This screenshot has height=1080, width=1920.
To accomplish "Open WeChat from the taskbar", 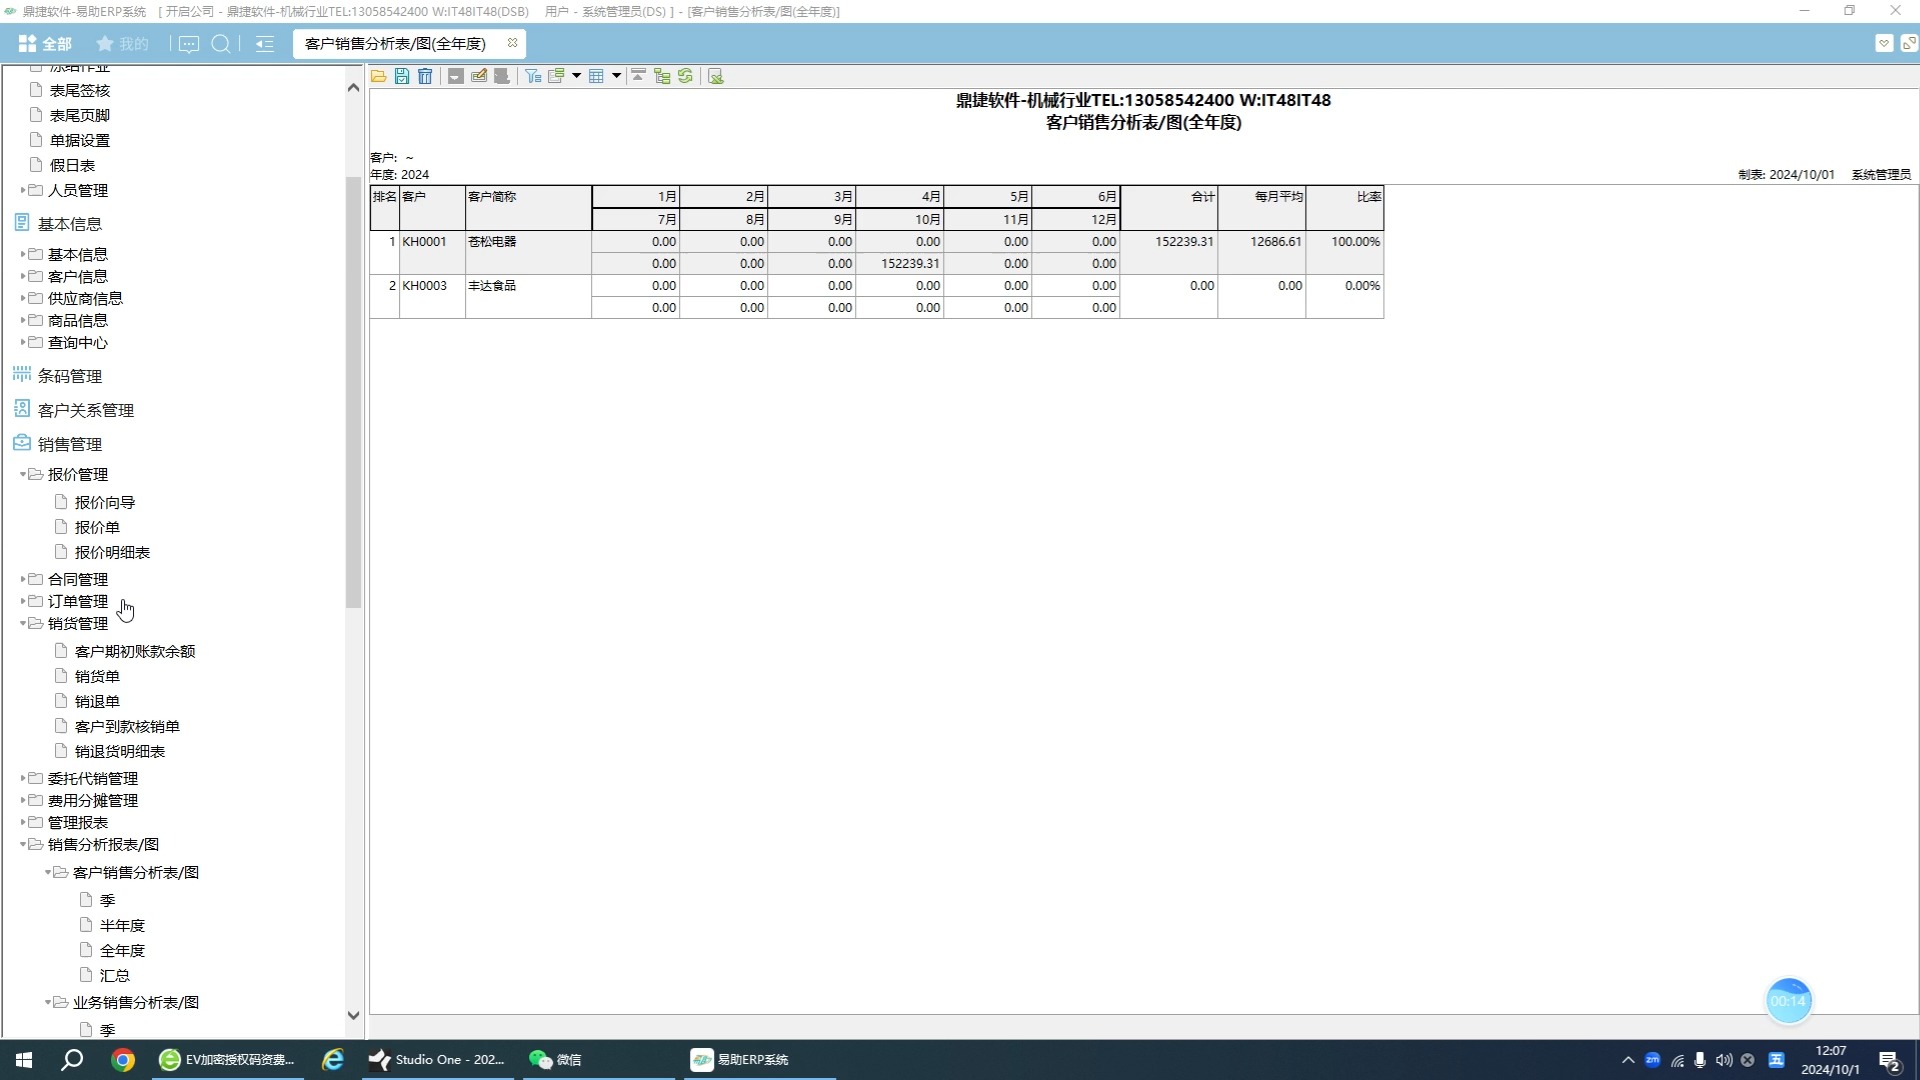I will (556, 1060).
